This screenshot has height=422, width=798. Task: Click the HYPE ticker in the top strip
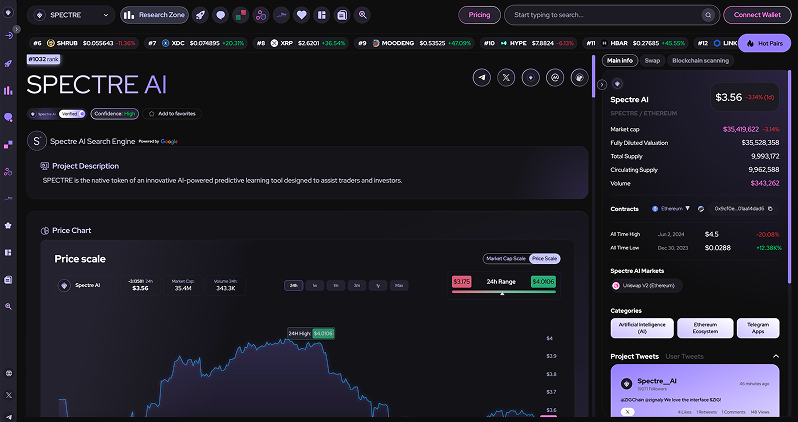(x=528, y=43)
